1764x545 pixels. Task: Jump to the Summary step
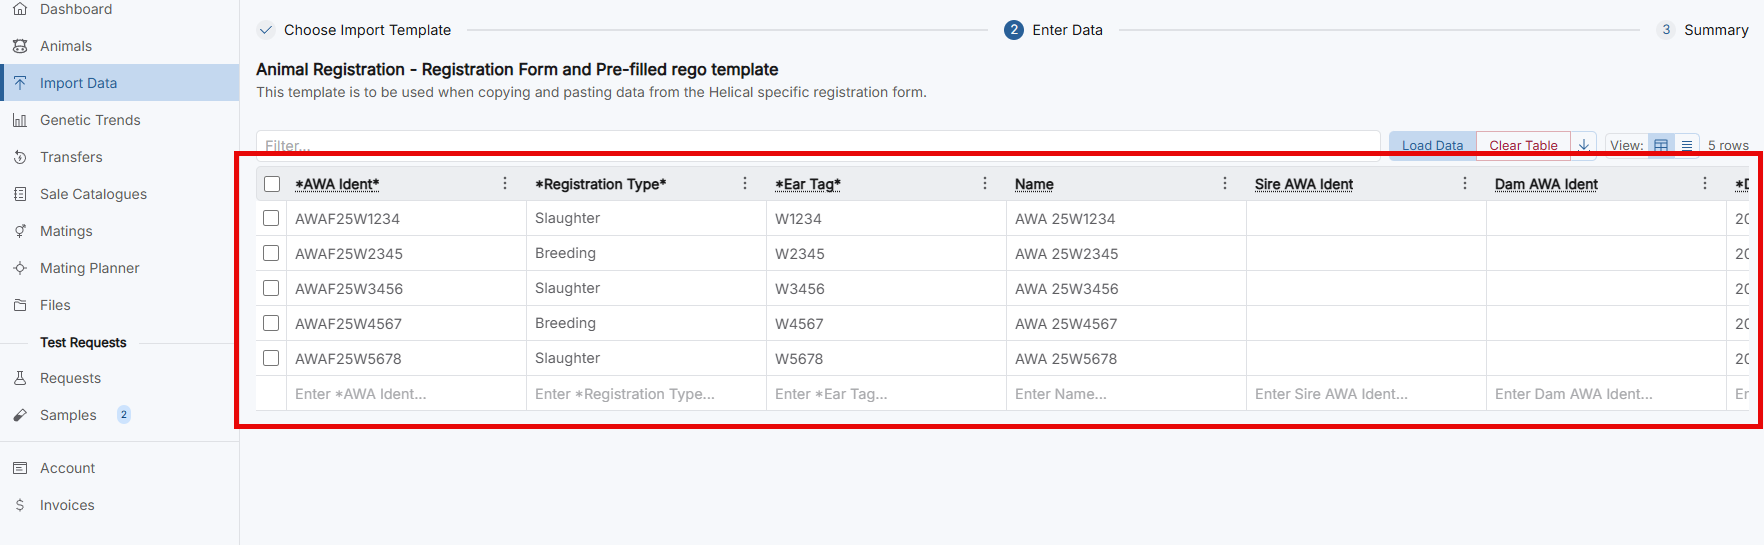pos(1715,30)
